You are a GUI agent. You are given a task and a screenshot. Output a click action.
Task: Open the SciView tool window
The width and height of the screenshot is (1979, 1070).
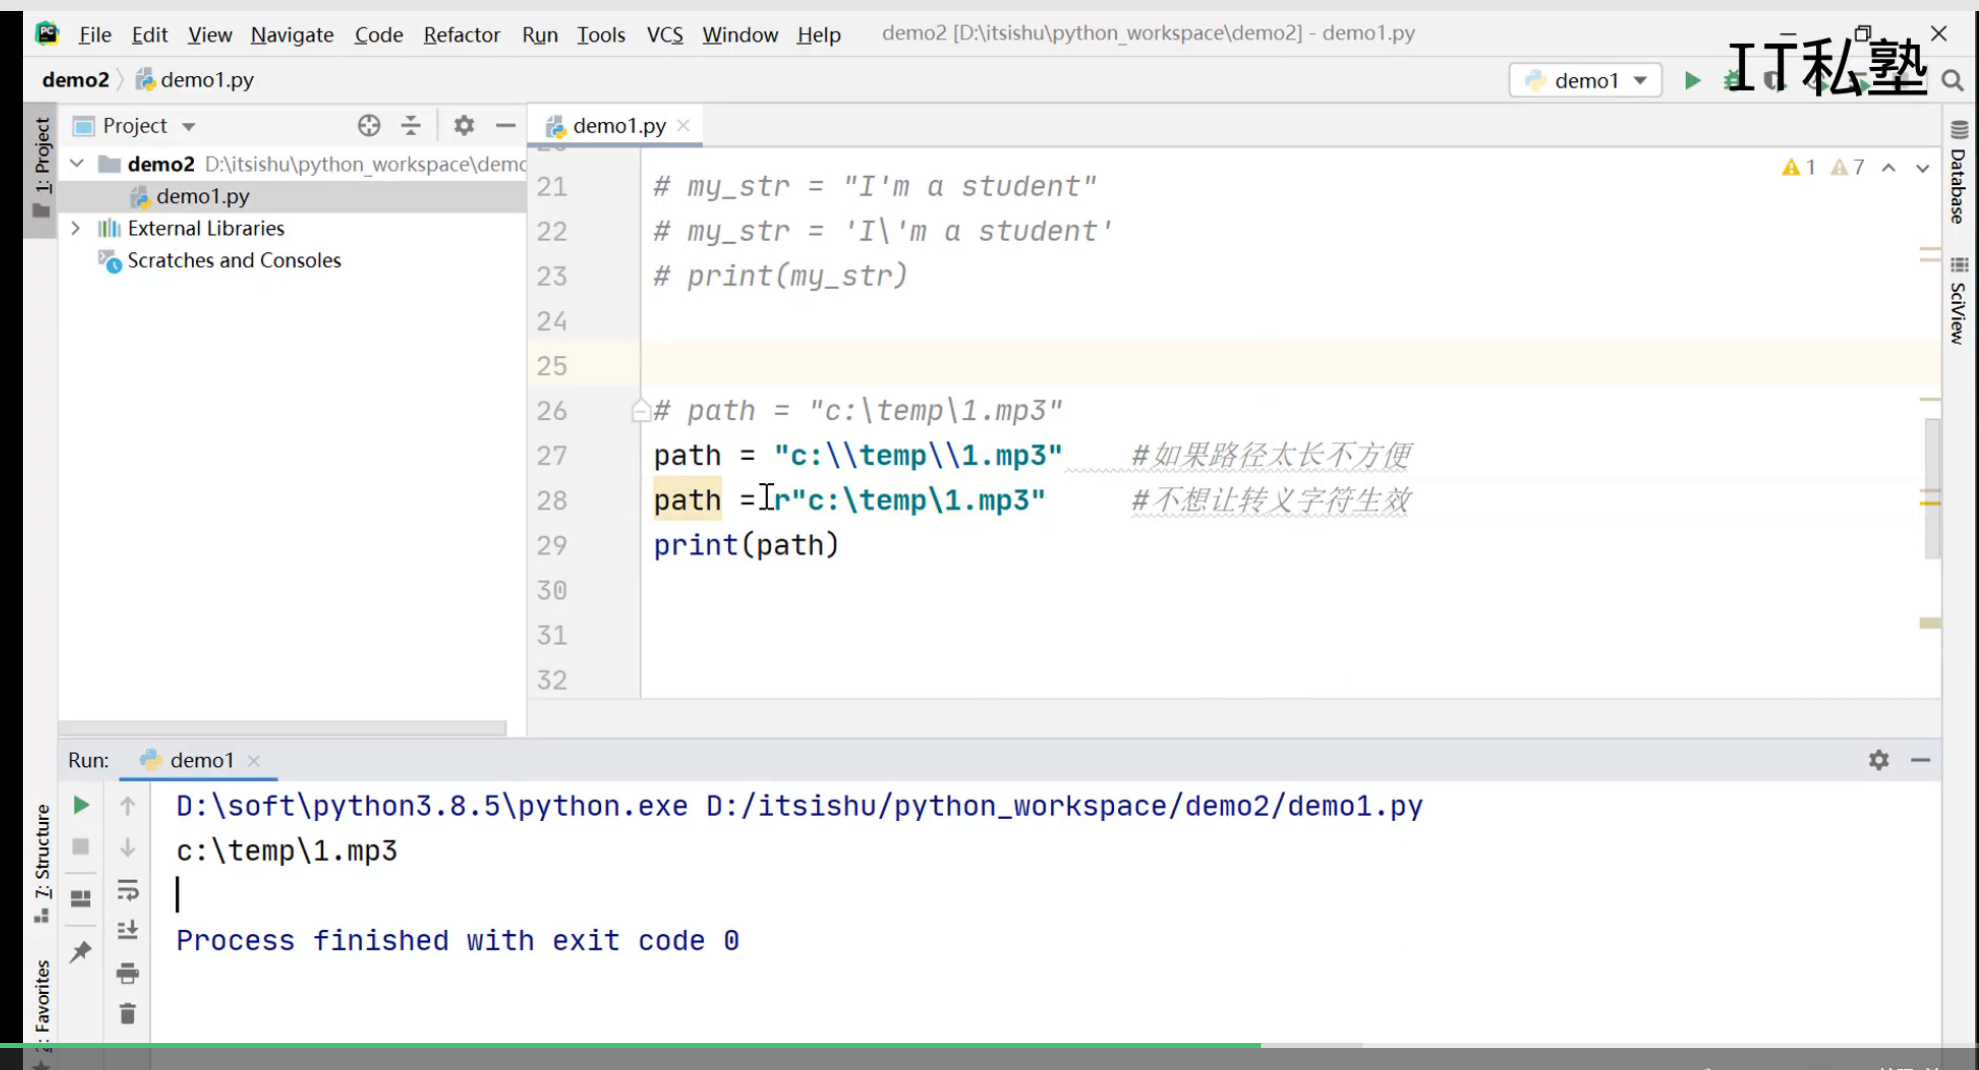(1958, 300)
